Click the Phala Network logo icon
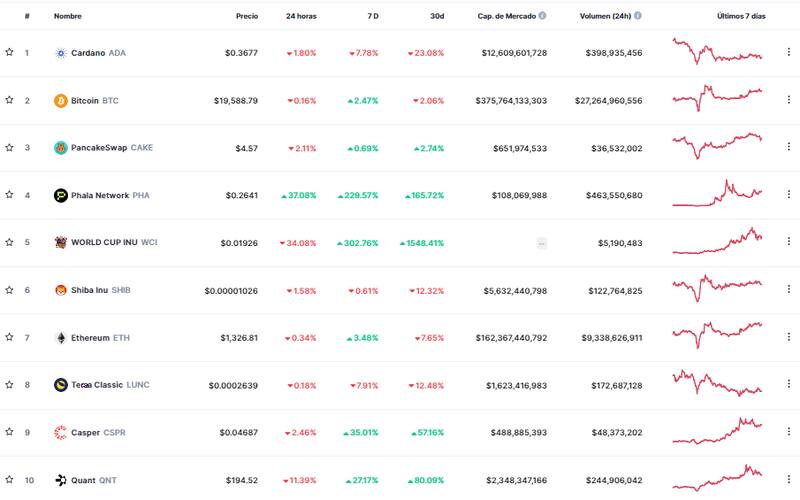This screenshot has width=800, height=500. (x=60, y=195)
